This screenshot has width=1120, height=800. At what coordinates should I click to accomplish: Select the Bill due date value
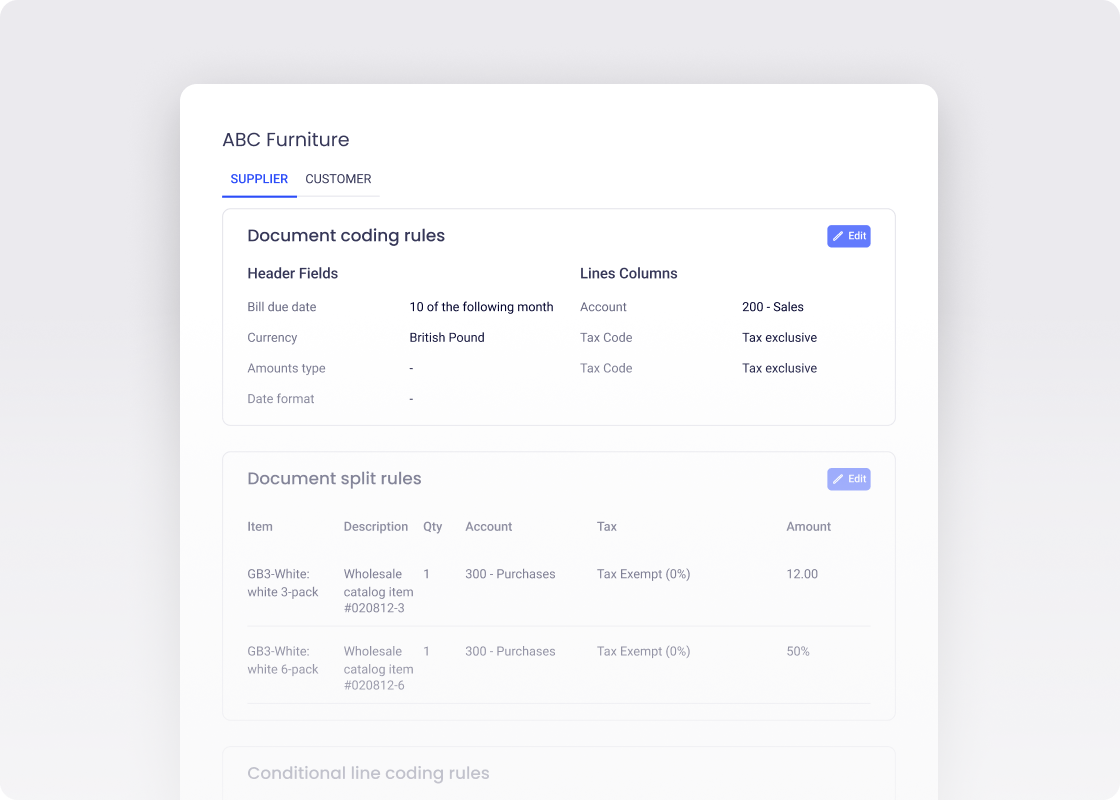481,307
